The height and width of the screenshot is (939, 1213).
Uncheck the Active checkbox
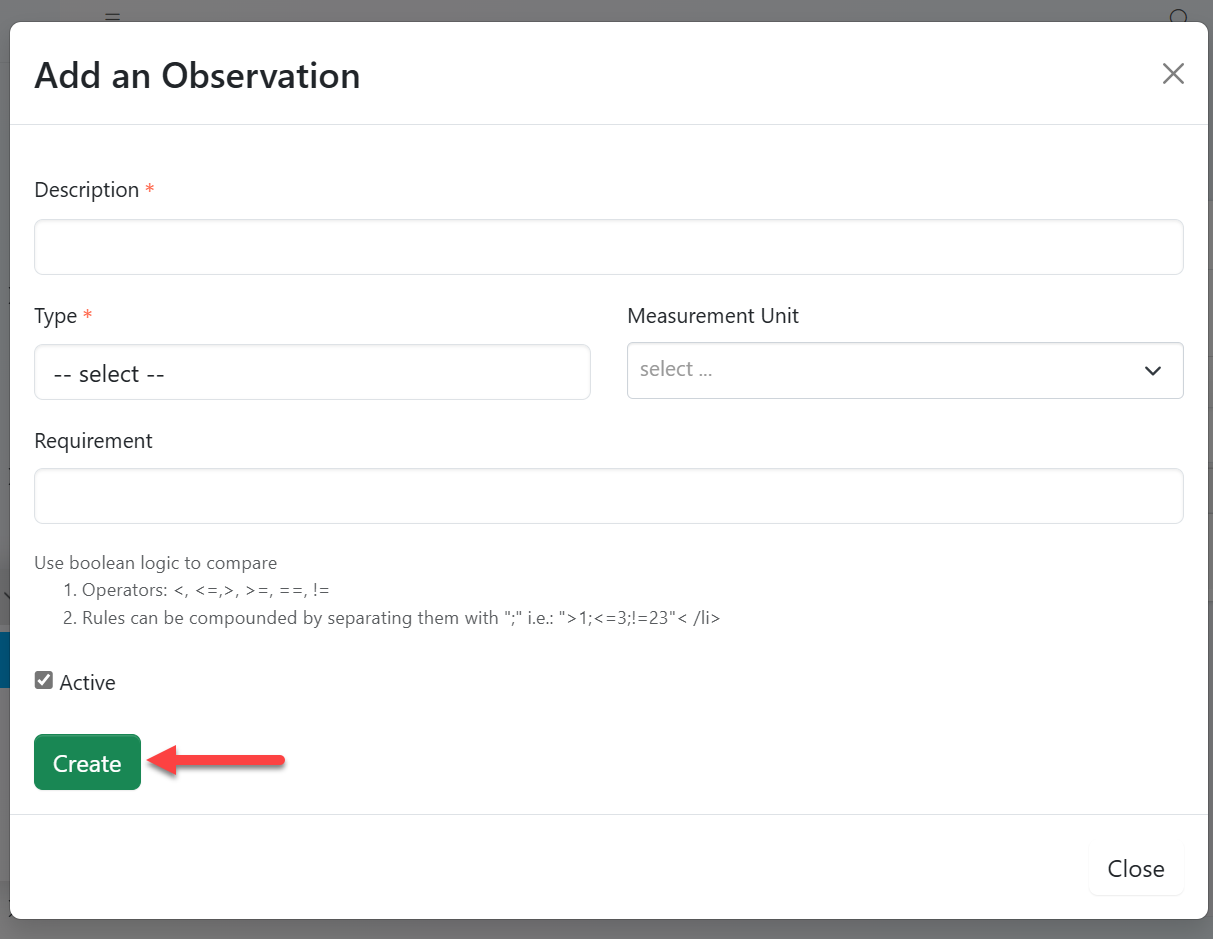pyautogui.click(x=44, y=681)
